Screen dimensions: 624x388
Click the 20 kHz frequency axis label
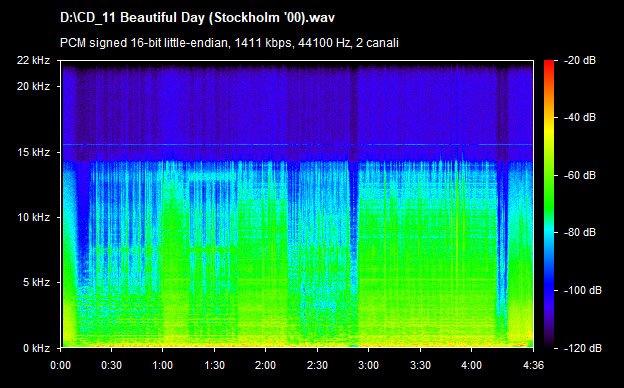click(33, 86)
